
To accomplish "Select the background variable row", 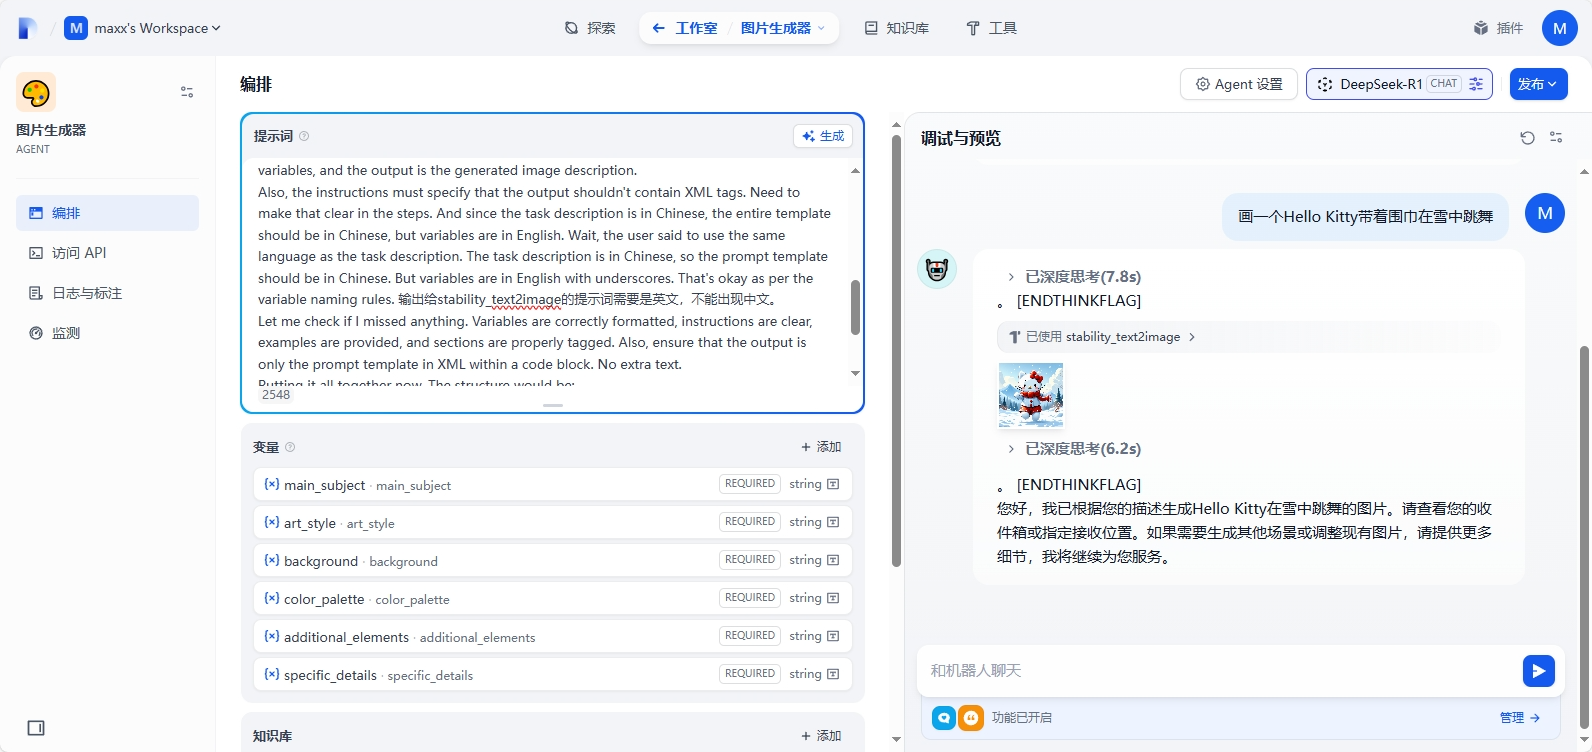I will 553,560.
